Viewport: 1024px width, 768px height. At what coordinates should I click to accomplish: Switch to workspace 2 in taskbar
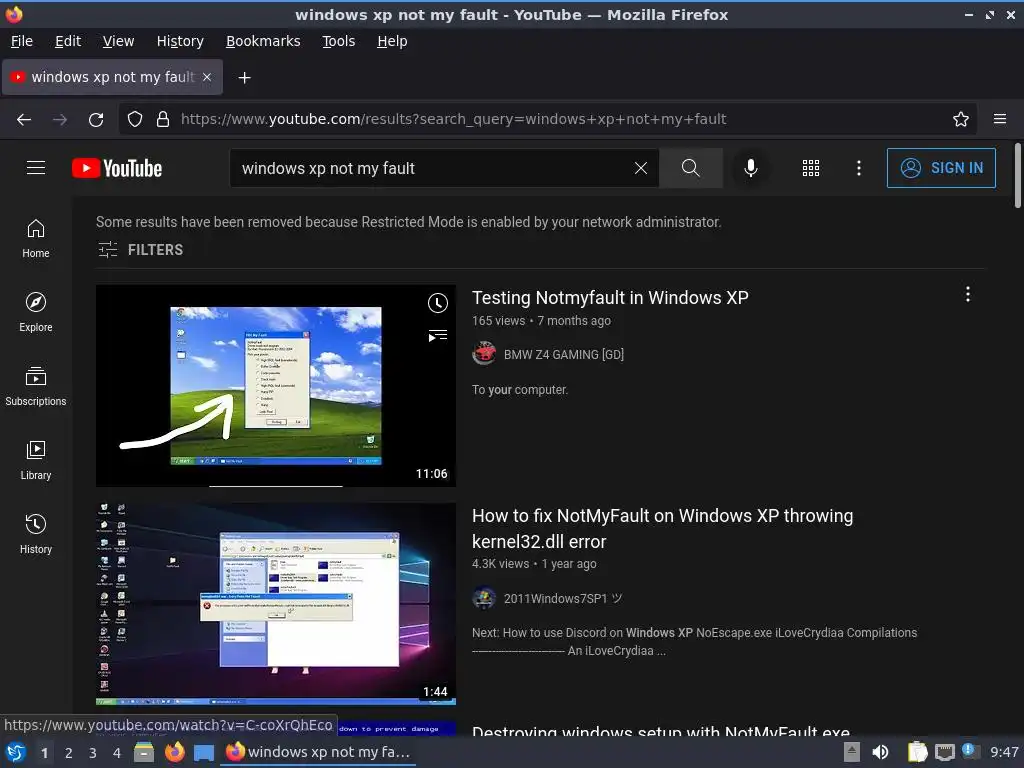(69, 753)
